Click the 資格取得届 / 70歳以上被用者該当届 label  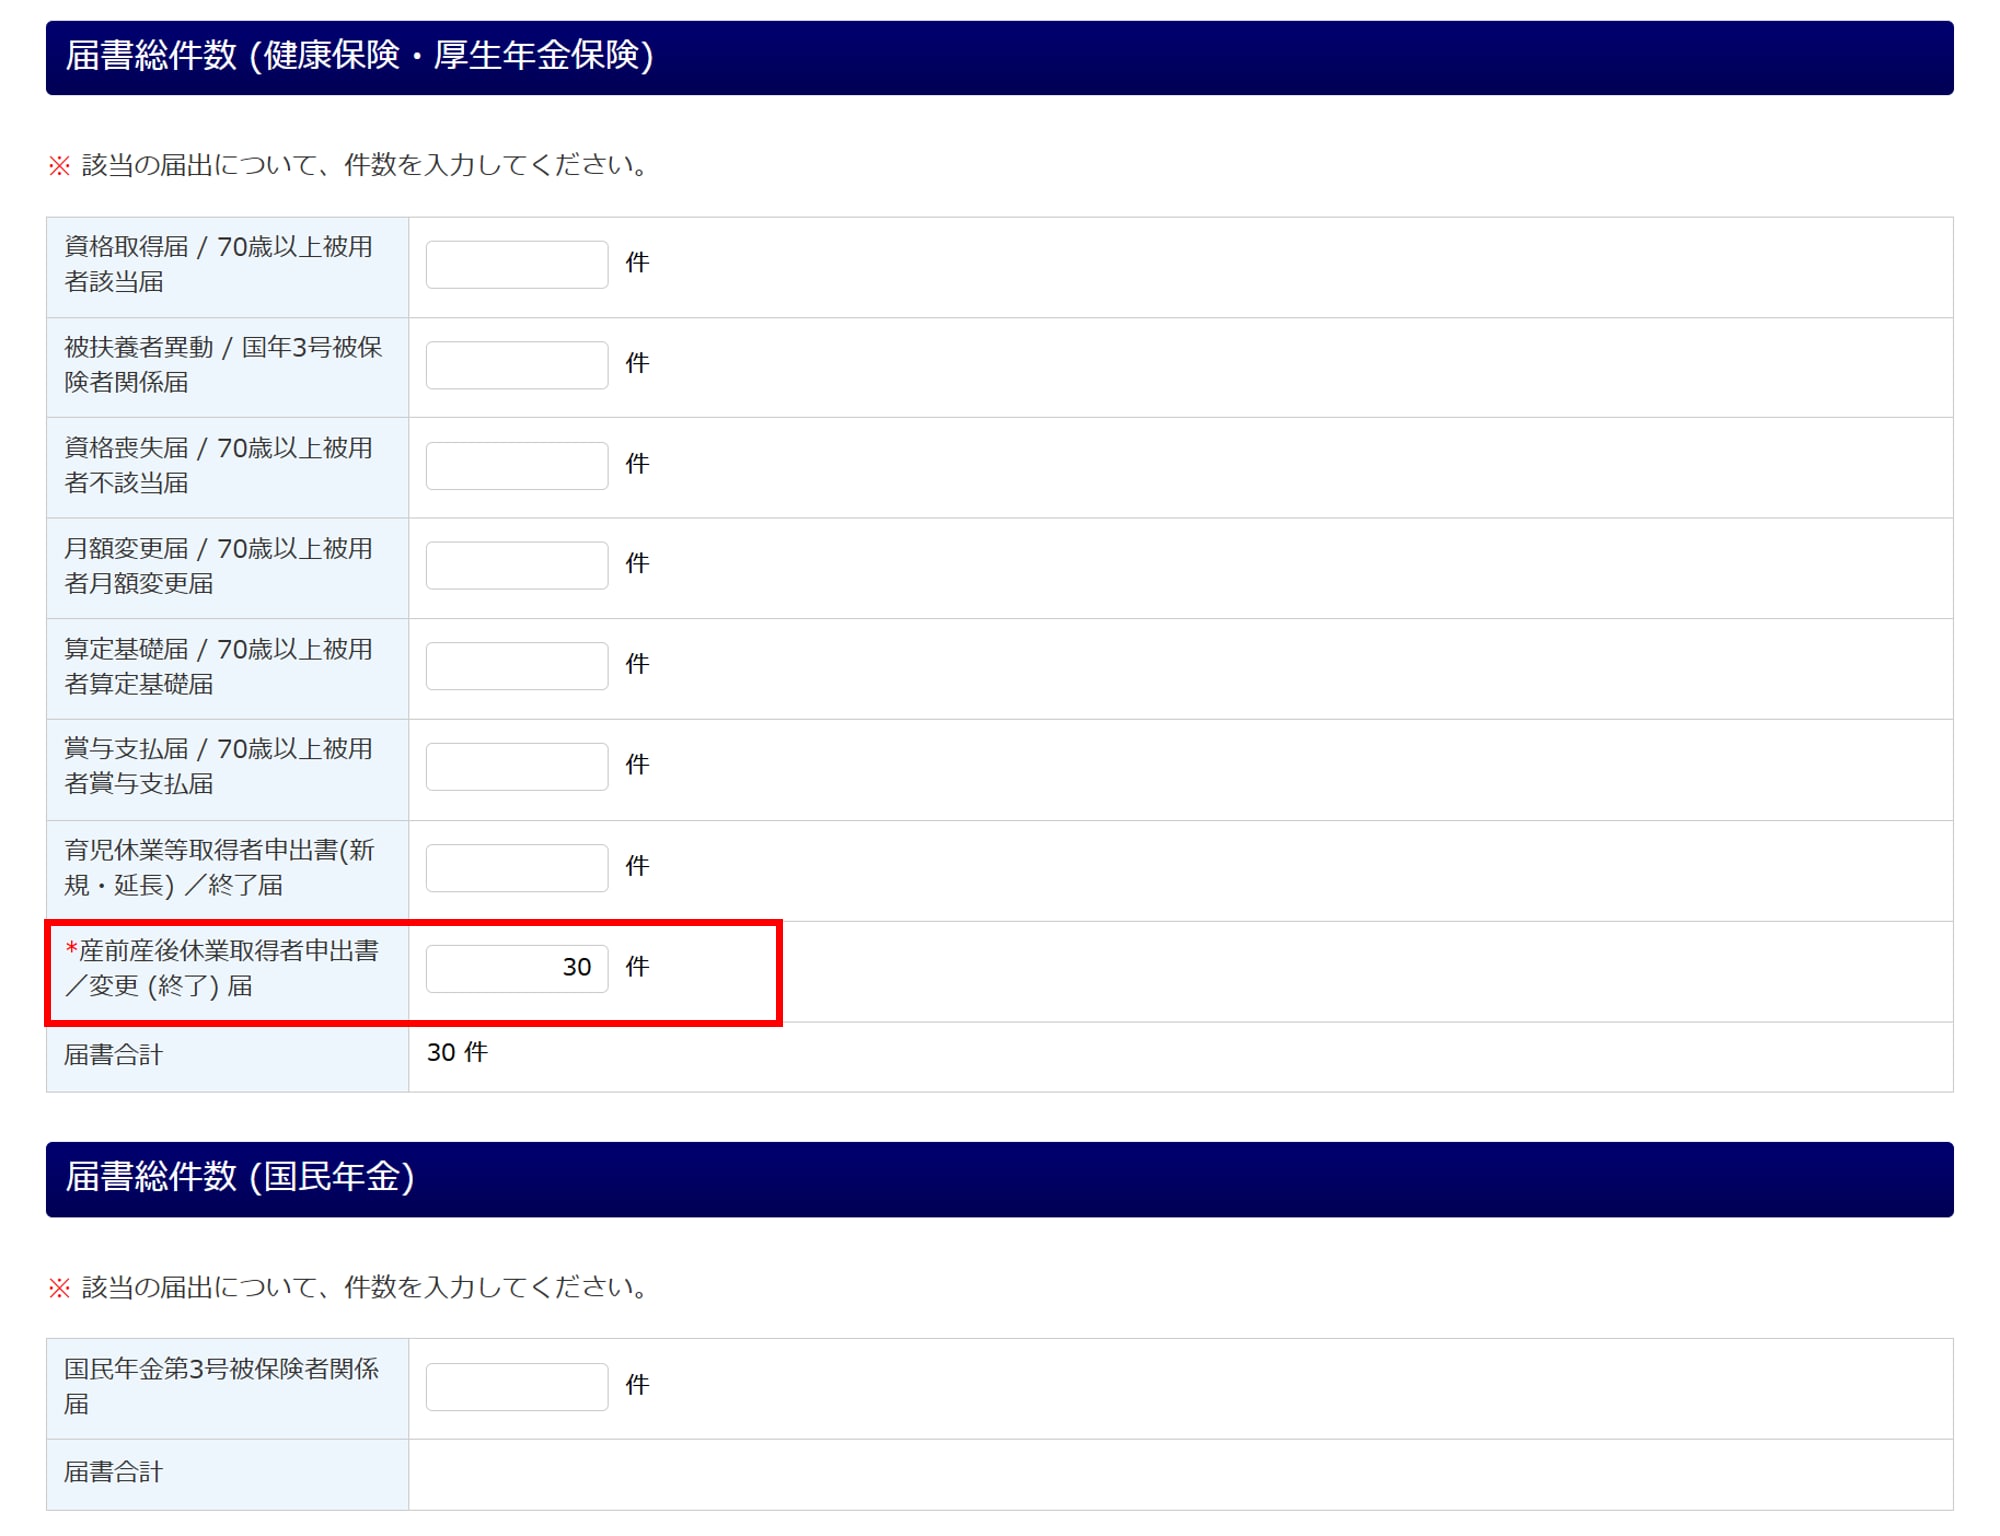[218, 264]
